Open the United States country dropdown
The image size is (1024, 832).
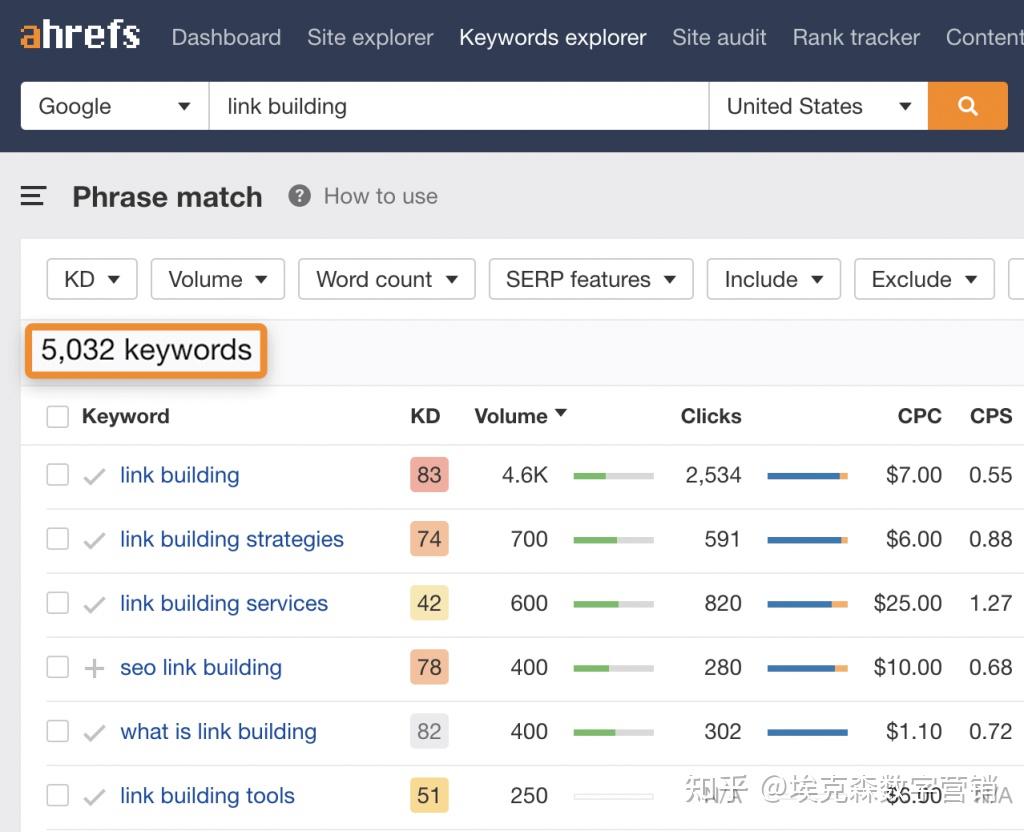click(x=818, y=106)
